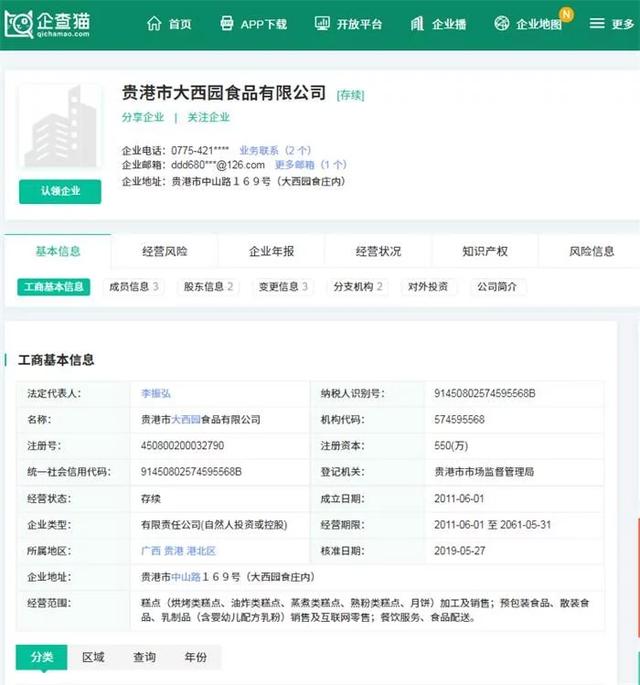Open the 企业地图 navigation item

(539, 24)
